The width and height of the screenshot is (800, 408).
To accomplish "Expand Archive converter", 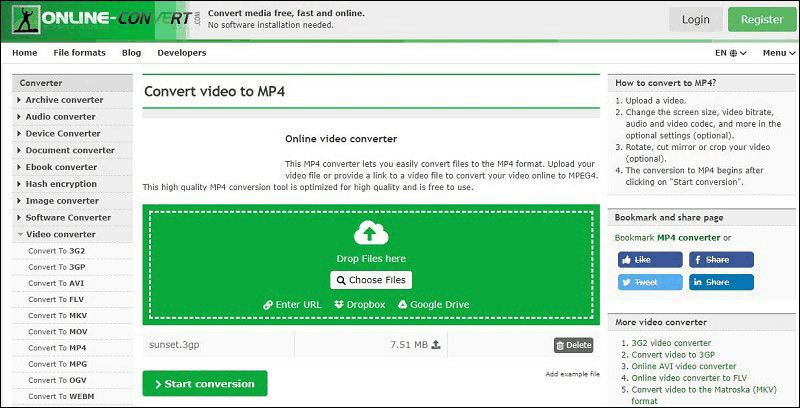I will pos(72,100).
